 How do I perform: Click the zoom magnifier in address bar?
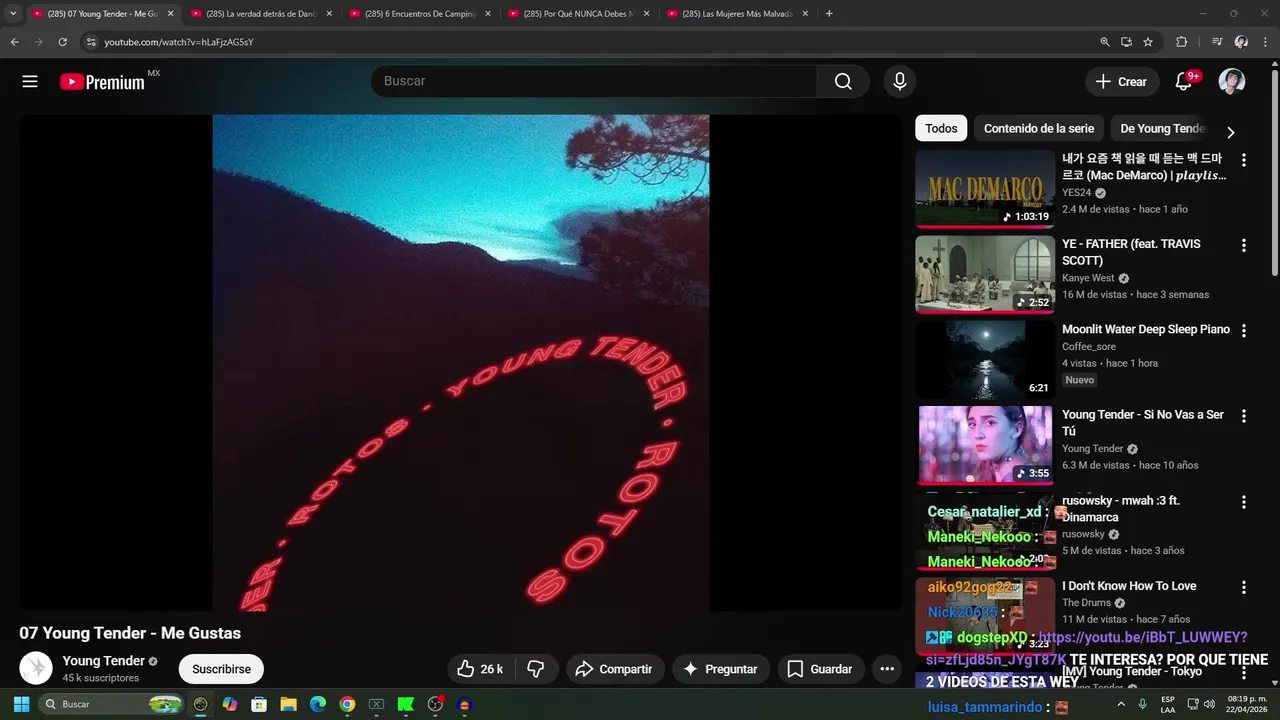click(1105, 42)
